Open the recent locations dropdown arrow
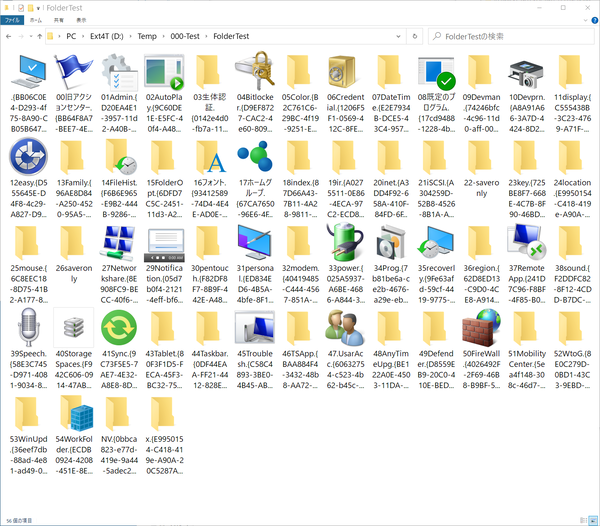Viewport: 600px width, 526px height. (31, 37)
